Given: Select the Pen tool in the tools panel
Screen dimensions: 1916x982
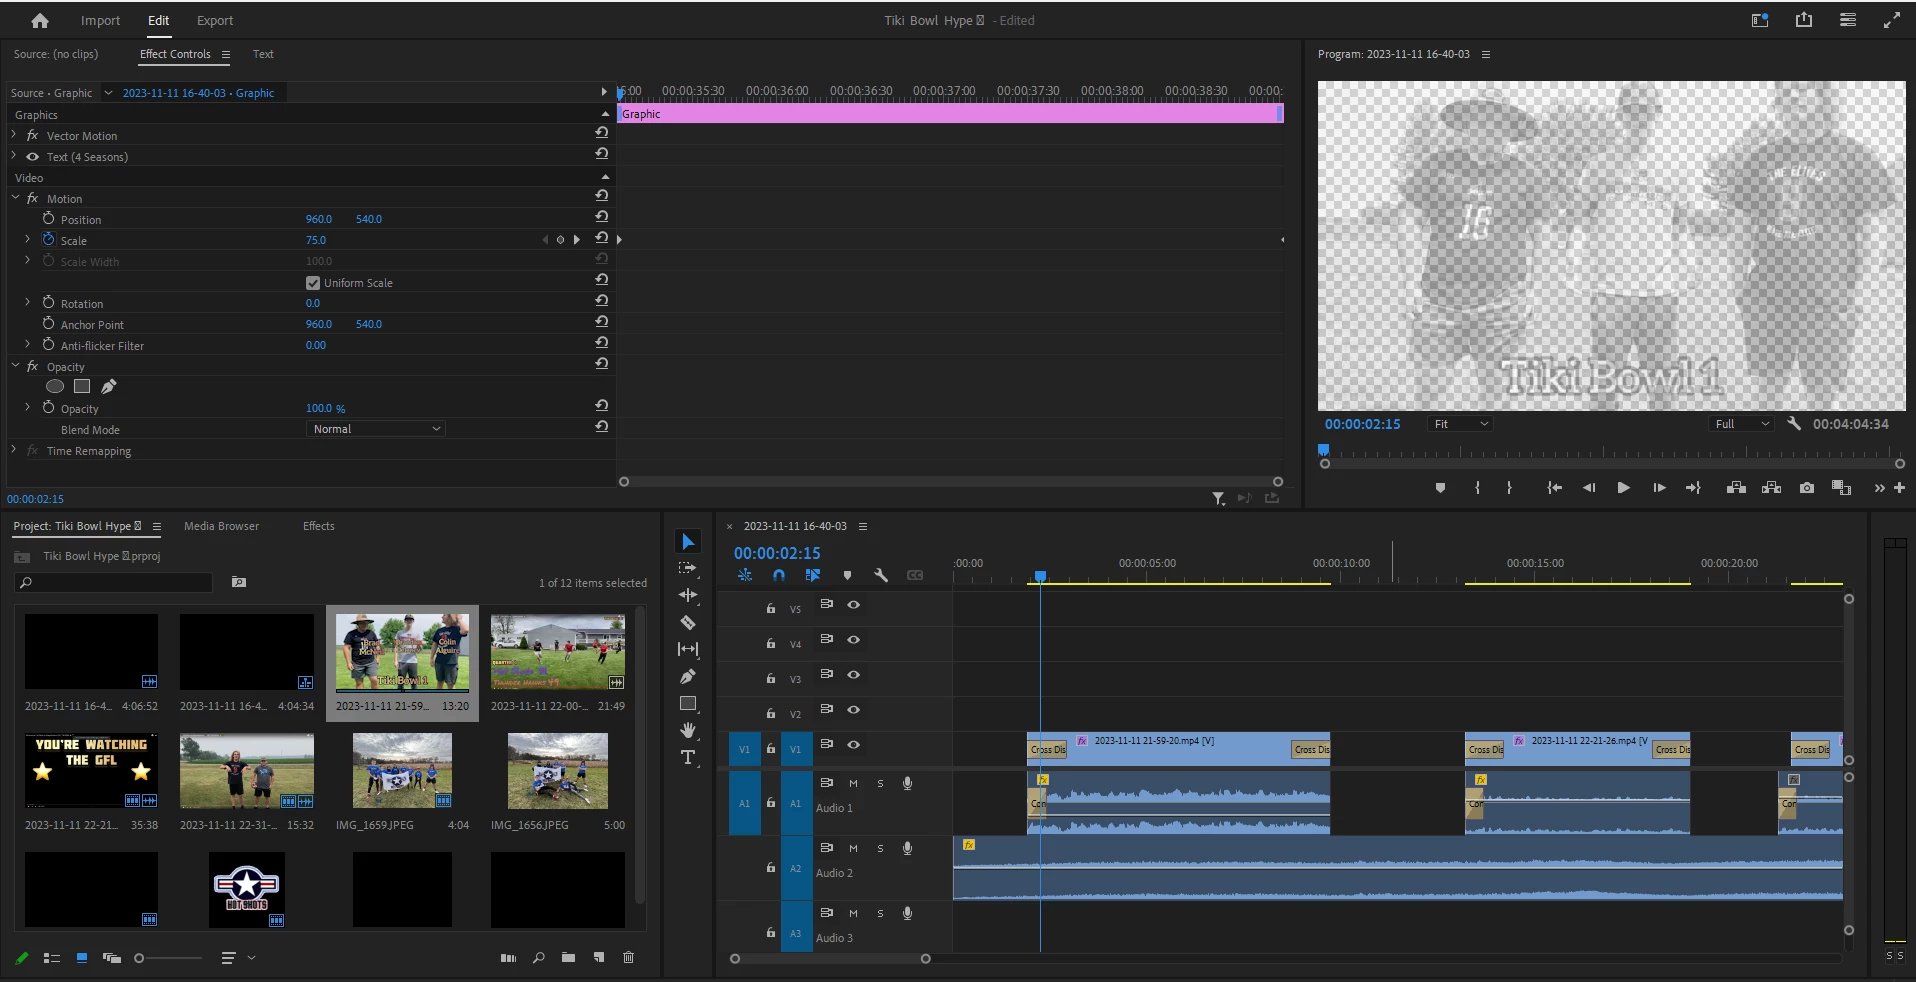Looking at the screenshot, I should point(688,676).
